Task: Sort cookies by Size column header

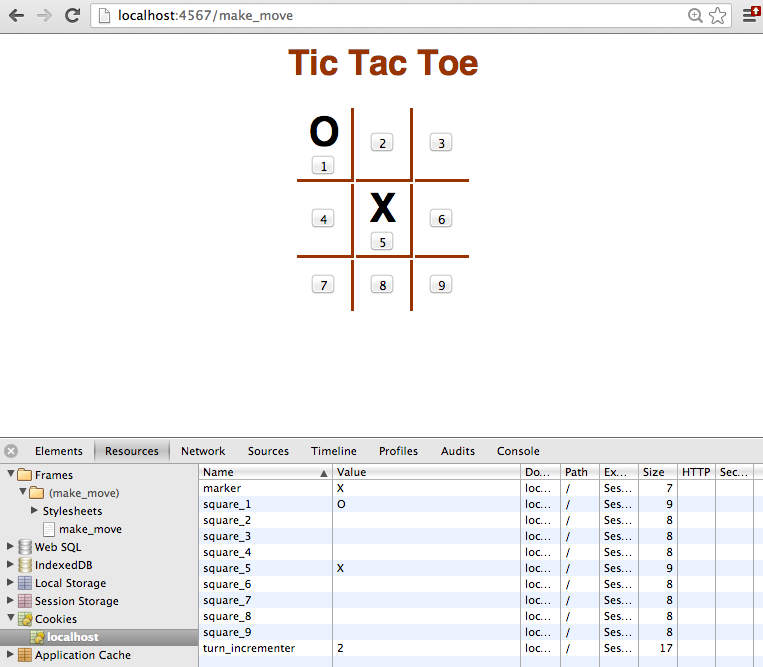Action: [658, 472]
